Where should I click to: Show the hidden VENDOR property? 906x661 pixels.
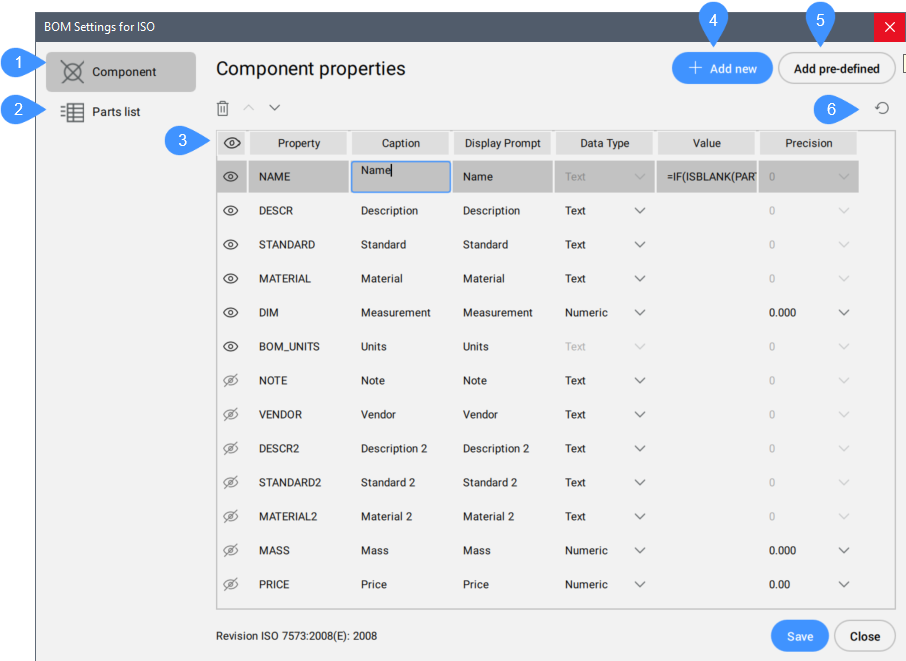coord(231,415)
